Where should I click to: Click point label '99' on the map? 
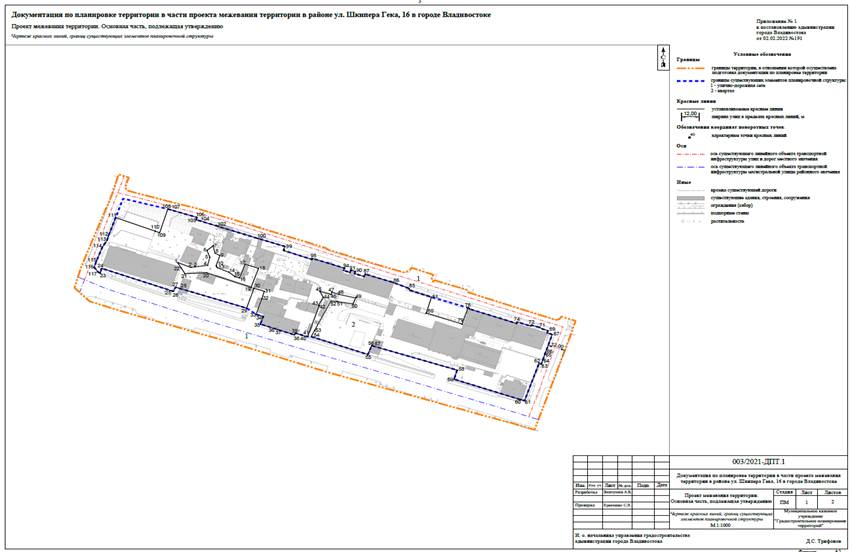(x=289, y=247)
